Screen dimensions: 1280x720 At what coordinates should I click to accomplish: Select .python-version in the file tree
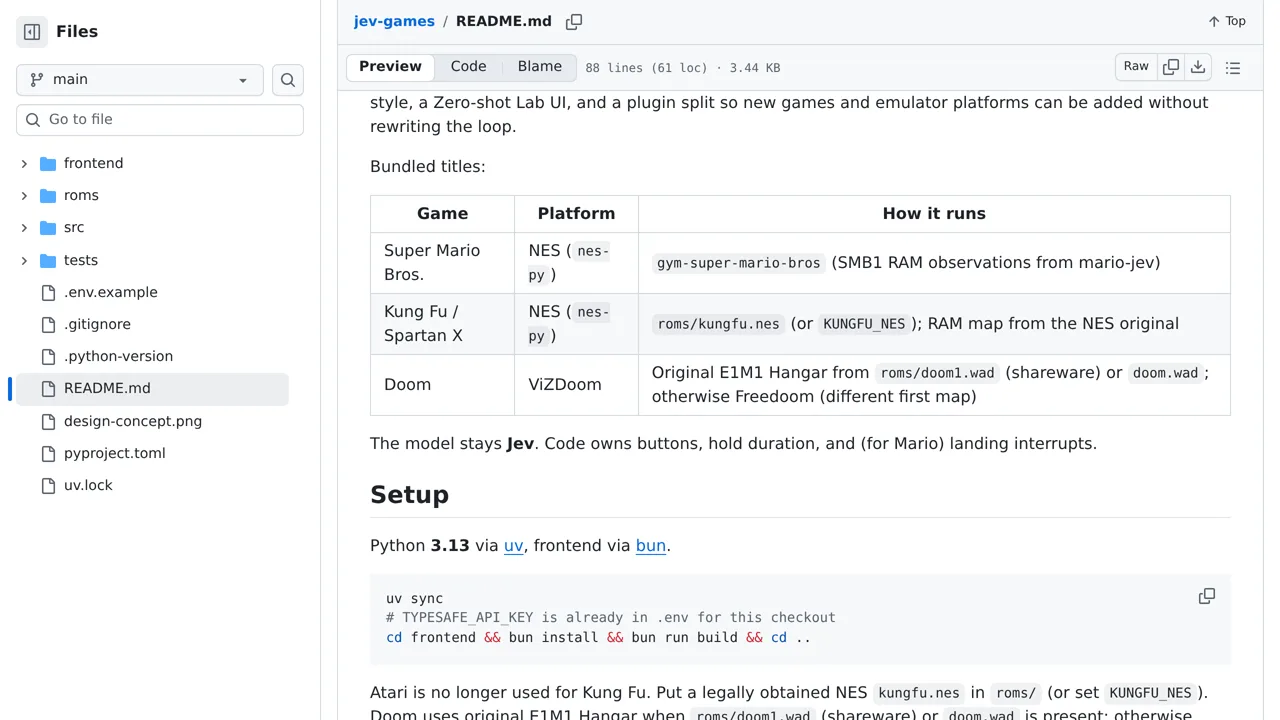tap(118, 356)
